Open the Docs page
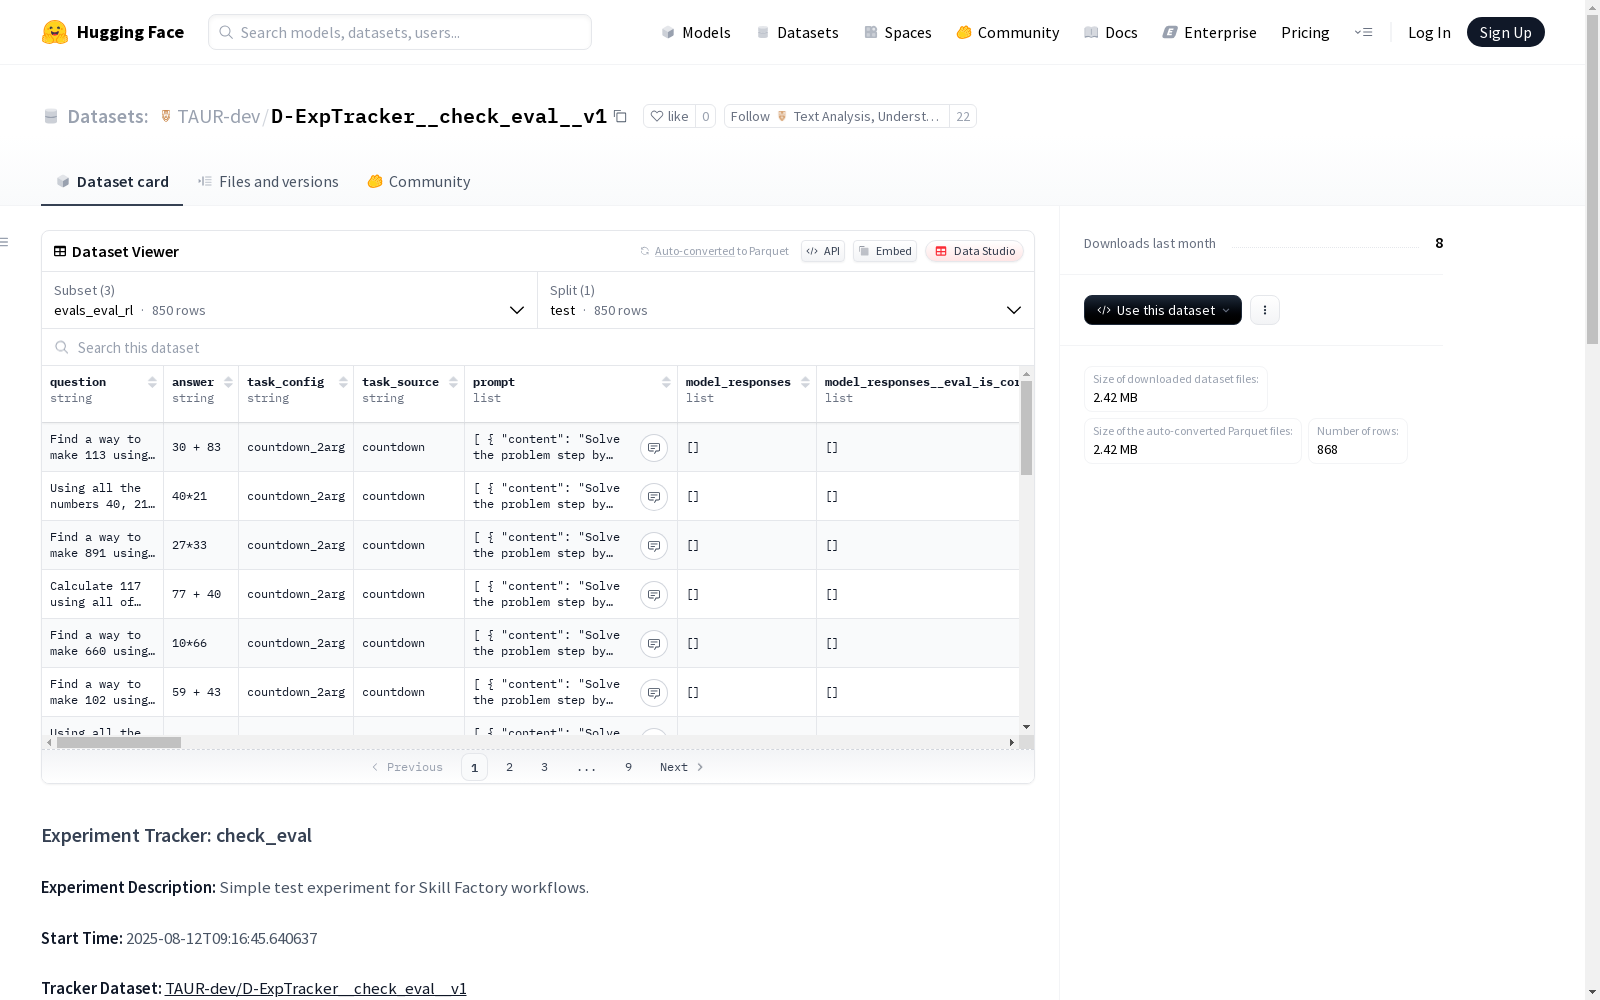 point(1110,32)
